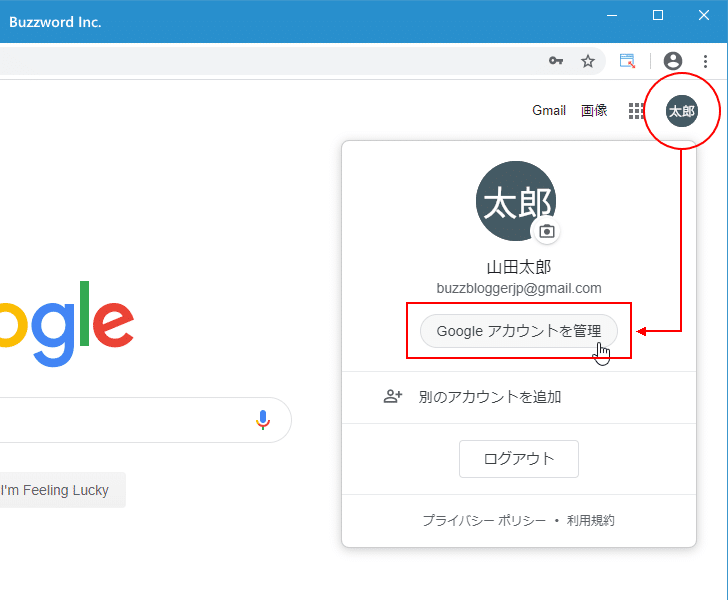Open the Google apps grid
728x600 pixels.
coord(636,111)
